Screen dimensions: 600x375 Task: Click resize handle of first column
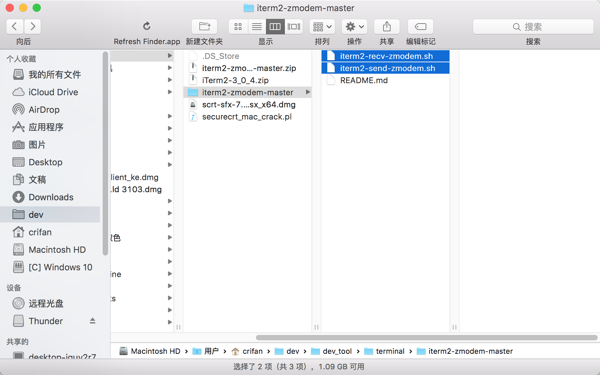point(178,327)
